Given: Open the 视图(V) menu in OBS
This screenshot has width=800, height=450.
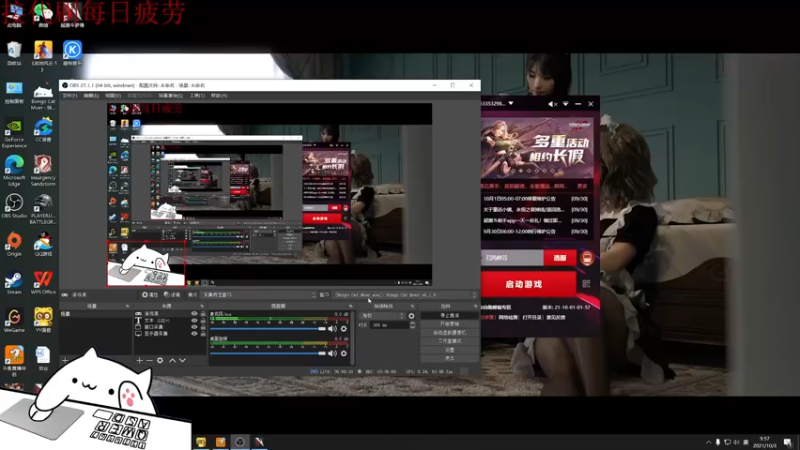Looking at the screenshot, I should (113, 95).
